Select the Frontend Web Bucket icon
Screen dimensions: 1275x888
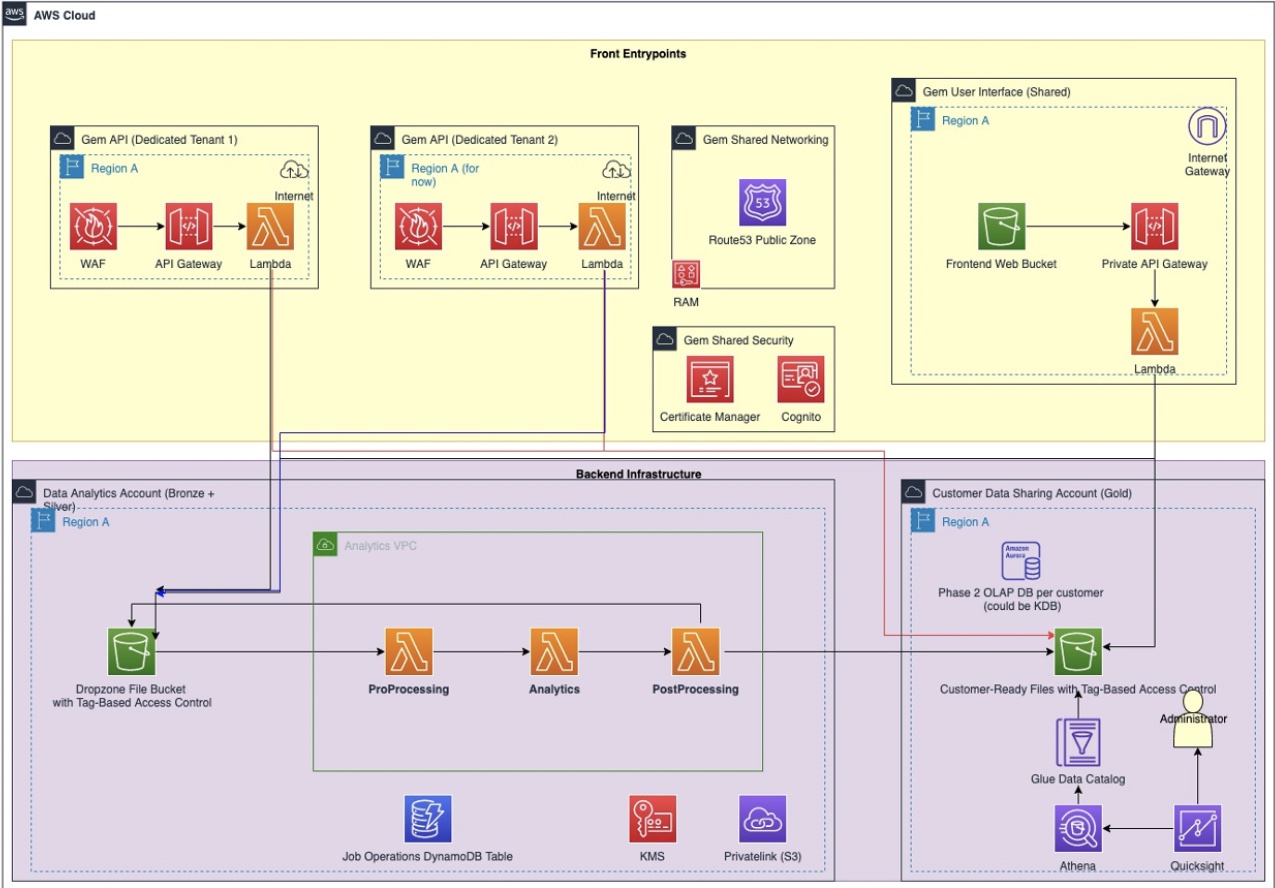pyautogui.click(x=1001, y=226)
